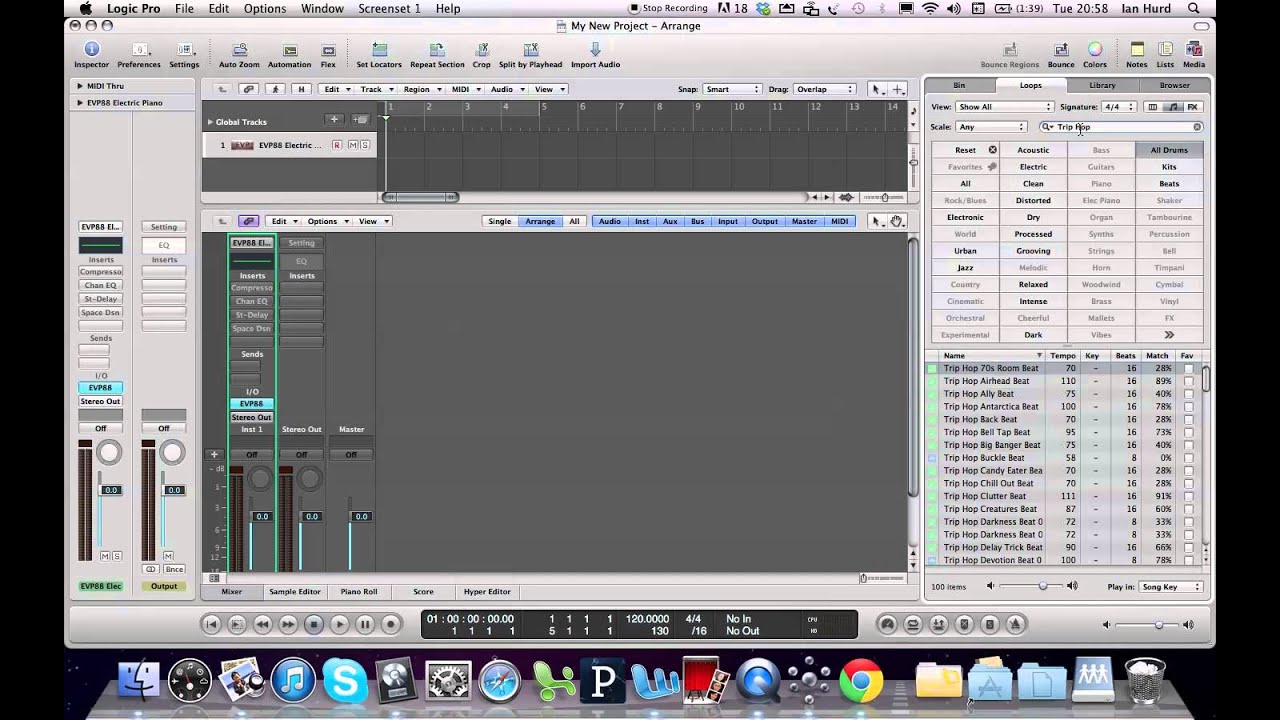Click the transport Stop button
The image size is (1280, 720).
[x=313, y=624]
